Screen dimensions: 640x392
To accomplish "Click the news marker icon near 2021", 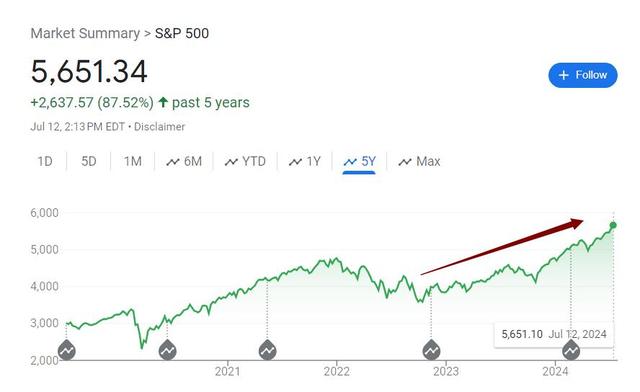I will (167, 350).
